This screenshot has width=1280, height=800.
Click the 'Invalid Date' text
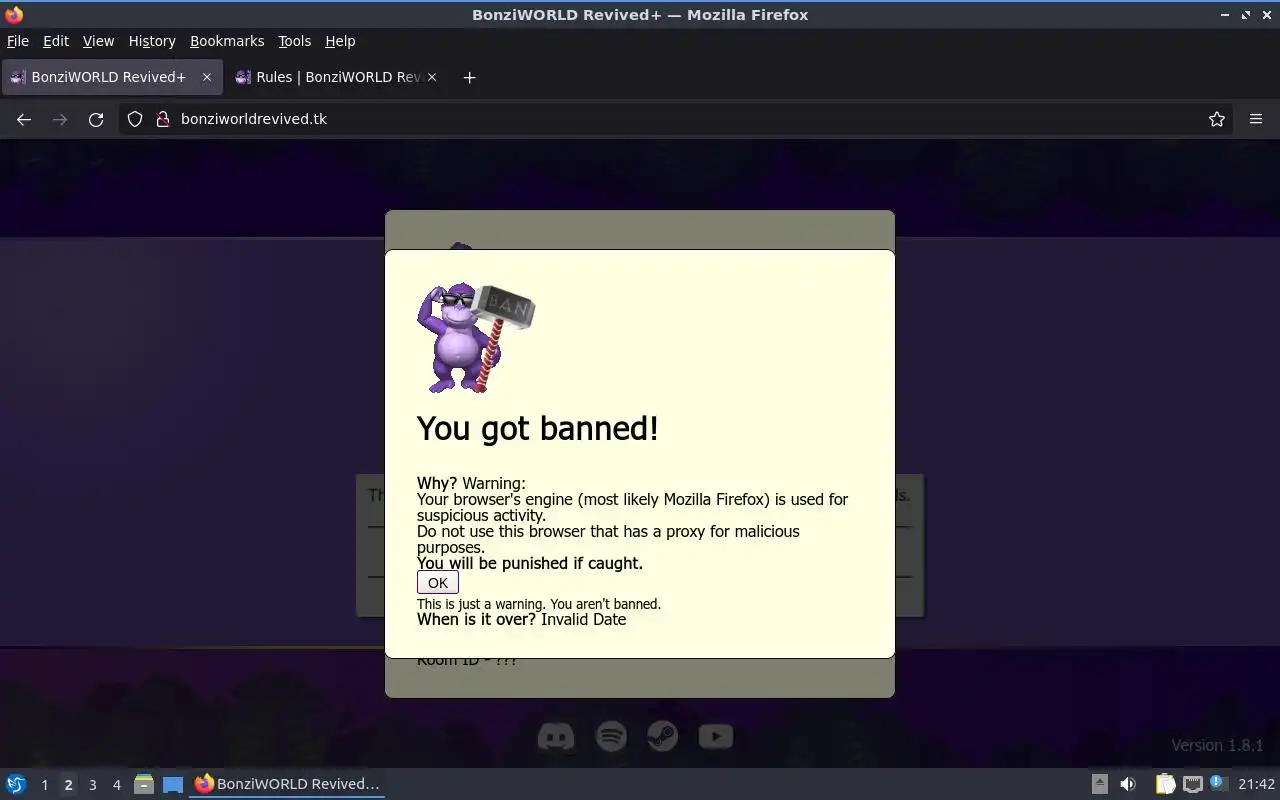pos(583,619)
